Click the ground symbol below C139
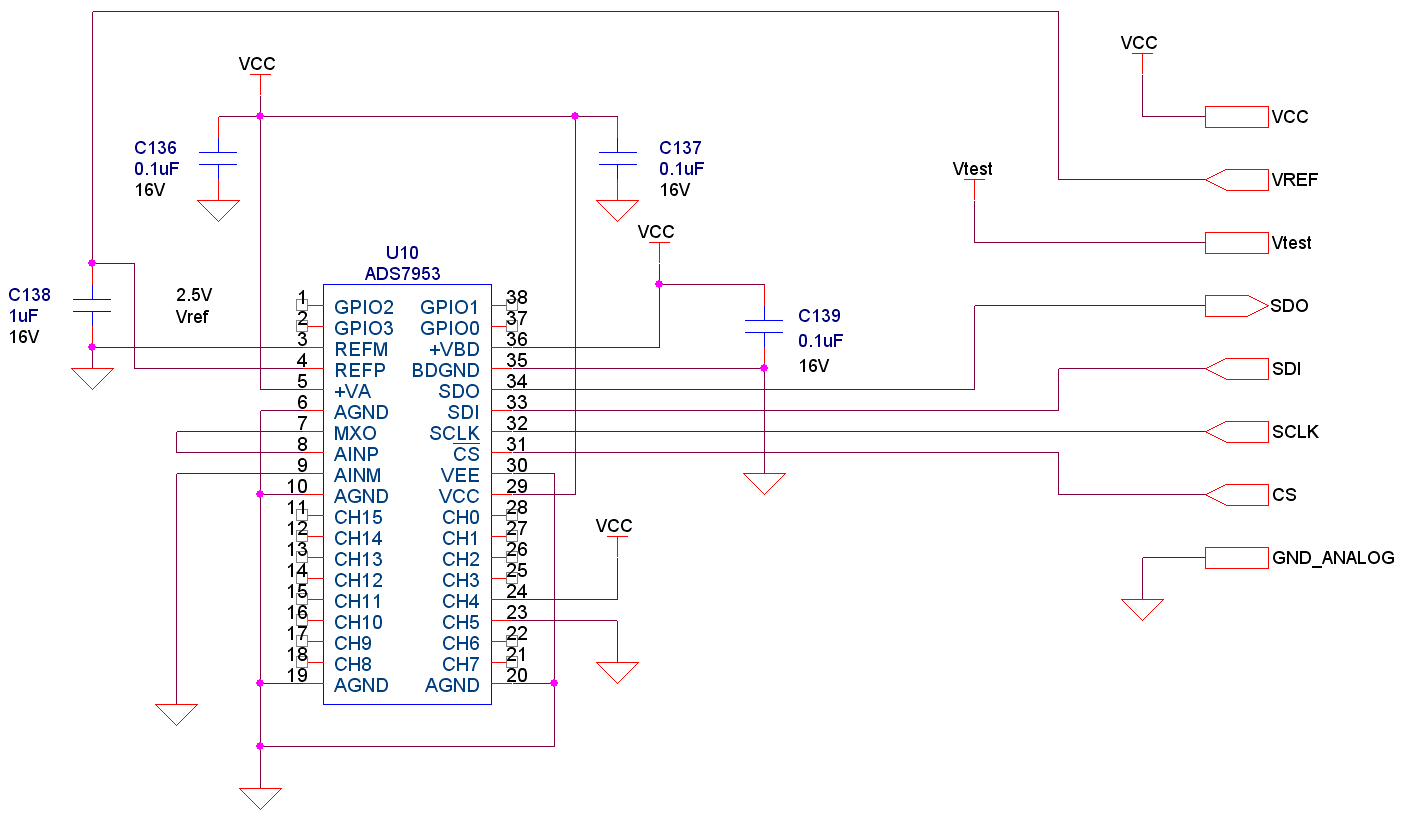The image size is (1409, 818). pyautogui.click(x=764, y=483)
